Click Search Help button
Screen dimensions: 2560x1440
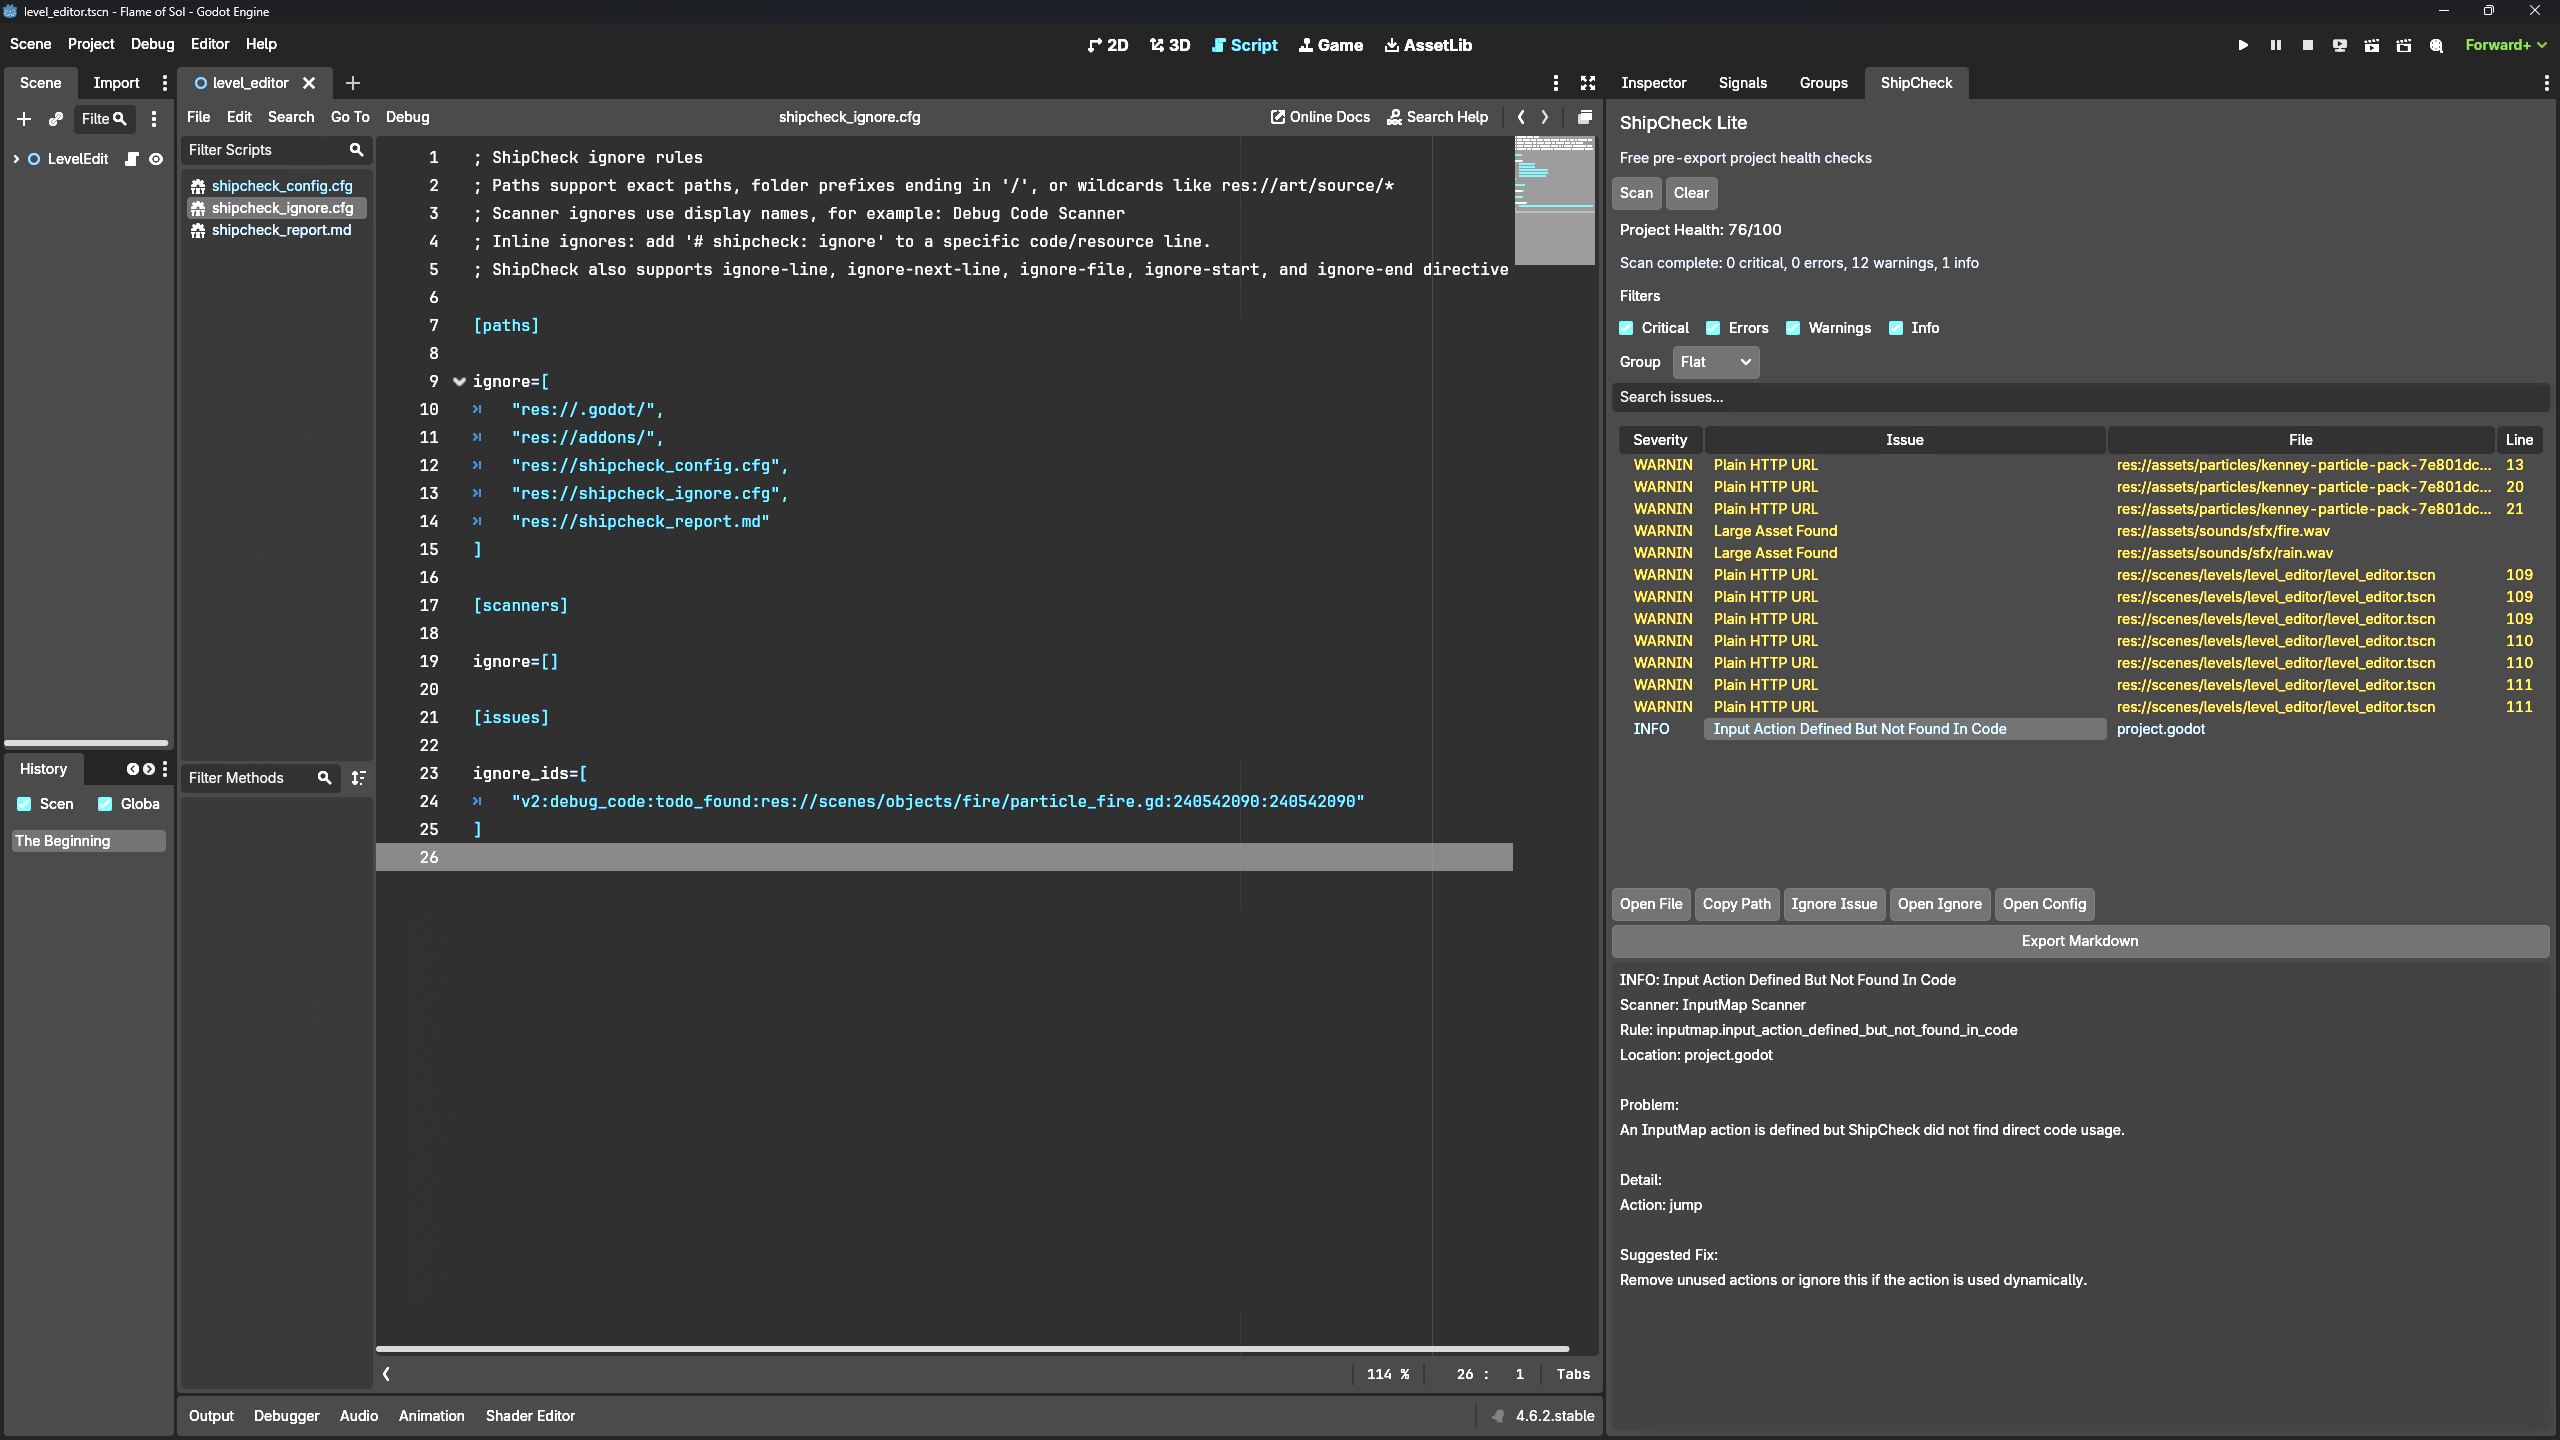[1438, 117]
